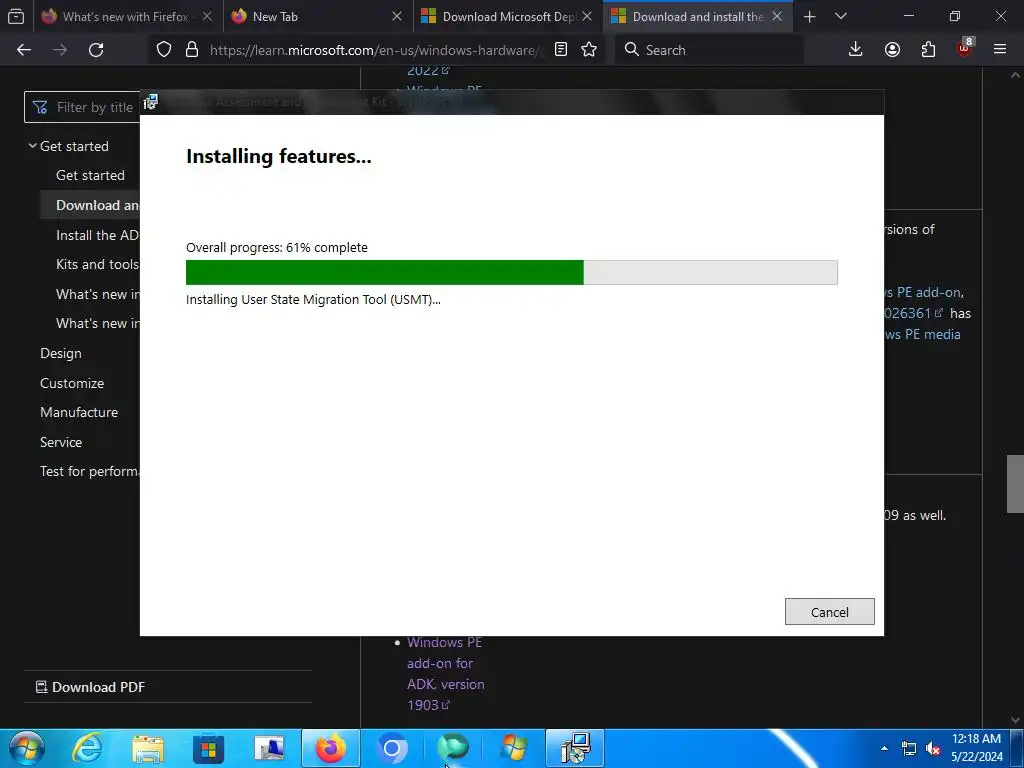Open the Firefox downloads panel
1024x768 pixels.
[x=856, y=50]
